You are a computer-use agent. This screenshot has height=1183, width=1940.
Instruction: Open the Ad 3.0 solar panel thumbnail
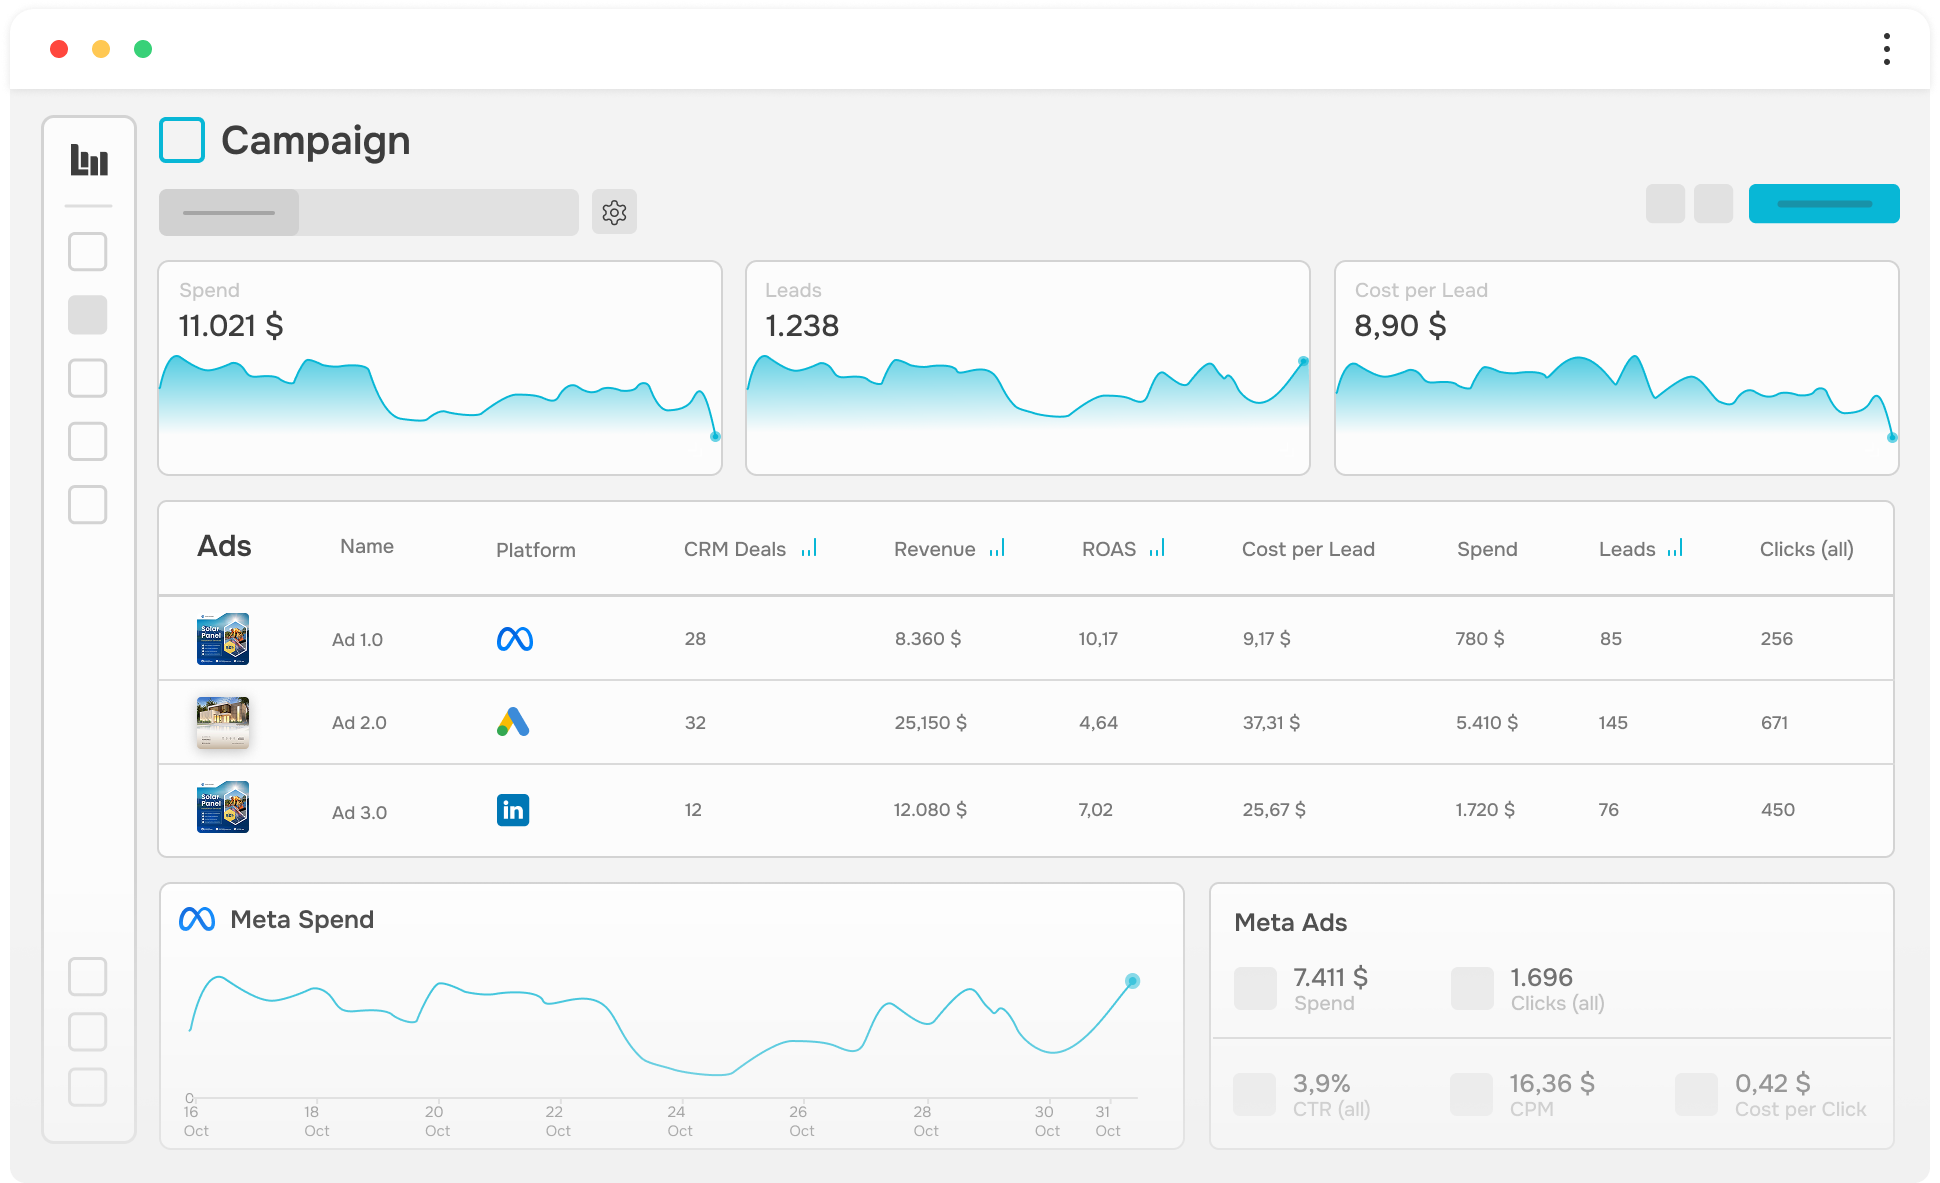(223, 807)
